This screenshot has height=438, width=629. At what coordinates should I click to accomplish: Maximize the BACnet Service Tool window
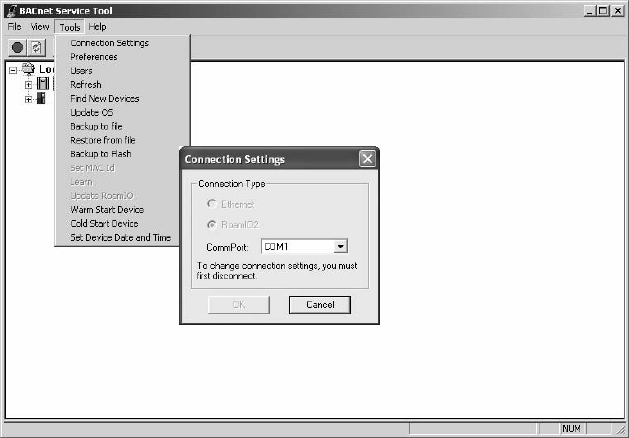tap(603, 11)
